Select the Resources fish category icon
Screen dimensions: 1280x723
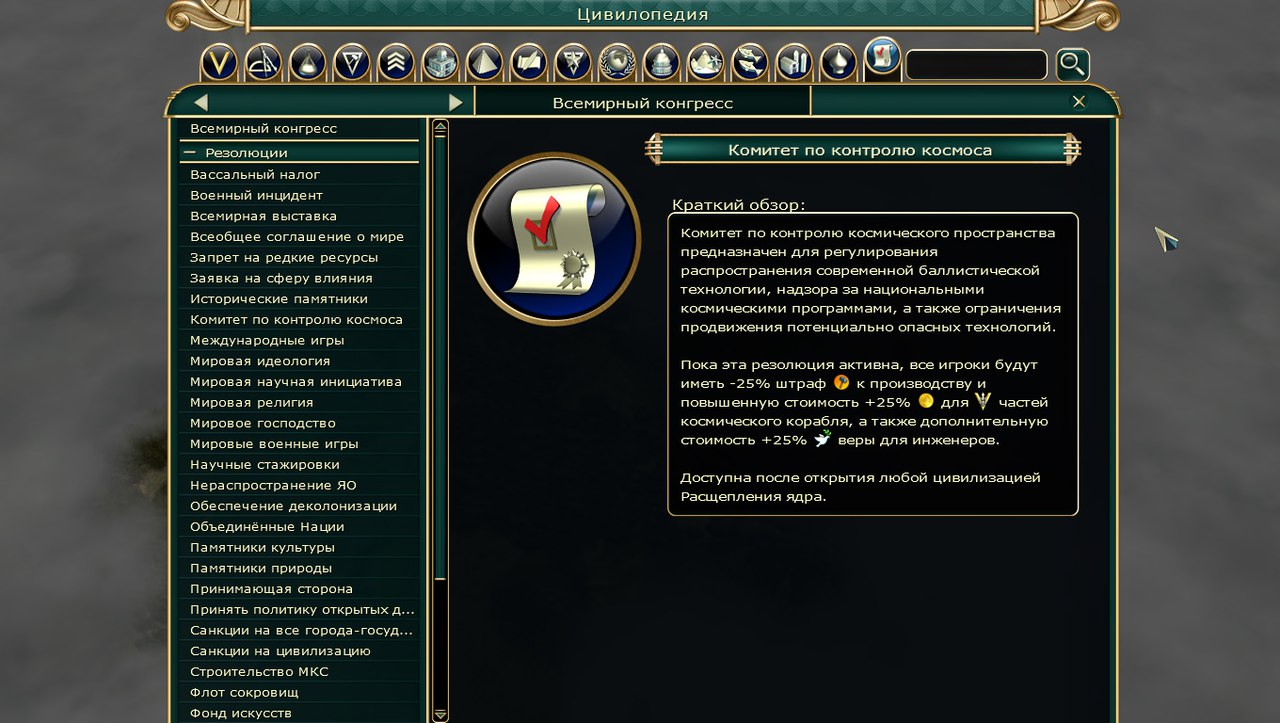pyautogui.click(x=750, y=63)
